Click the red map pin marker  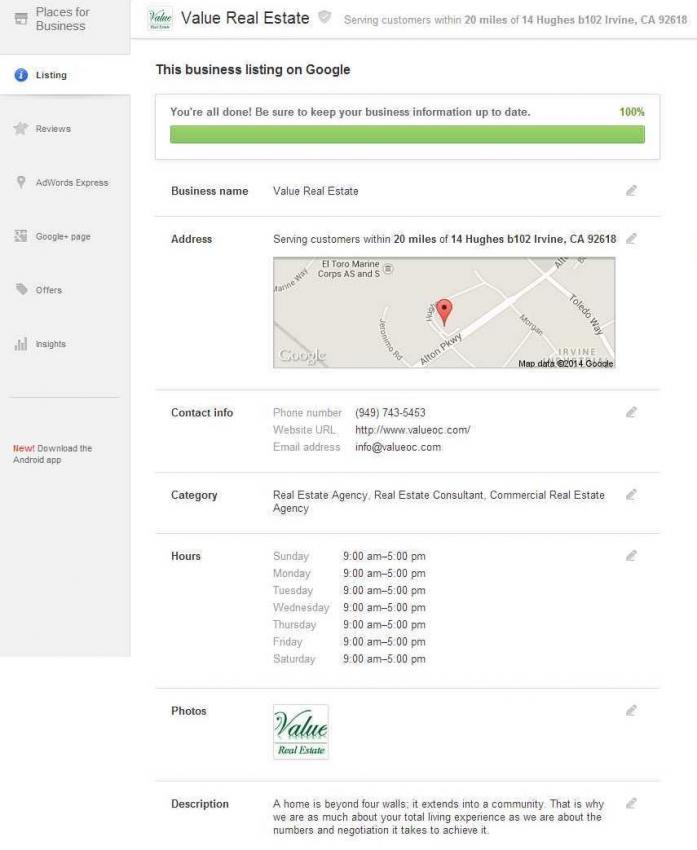point(444,312)
